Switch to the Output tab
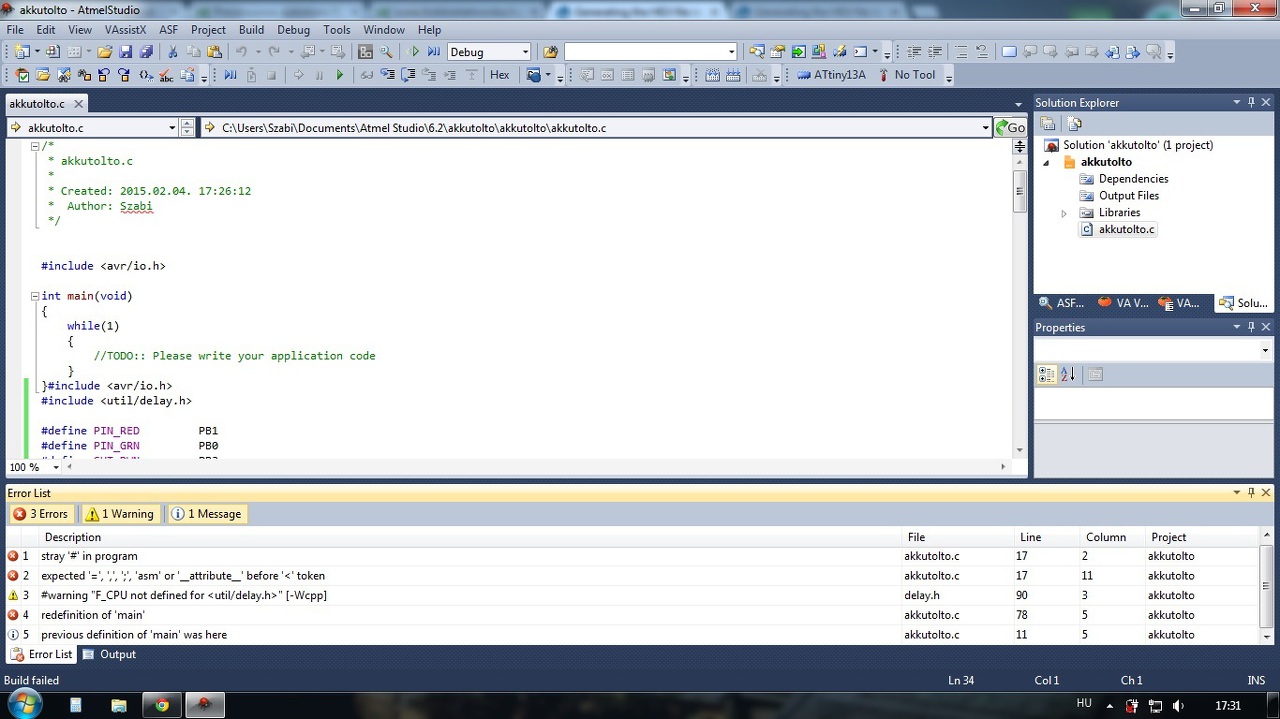Viewport: 1280px width, 719px height. (x=109, y=655)
